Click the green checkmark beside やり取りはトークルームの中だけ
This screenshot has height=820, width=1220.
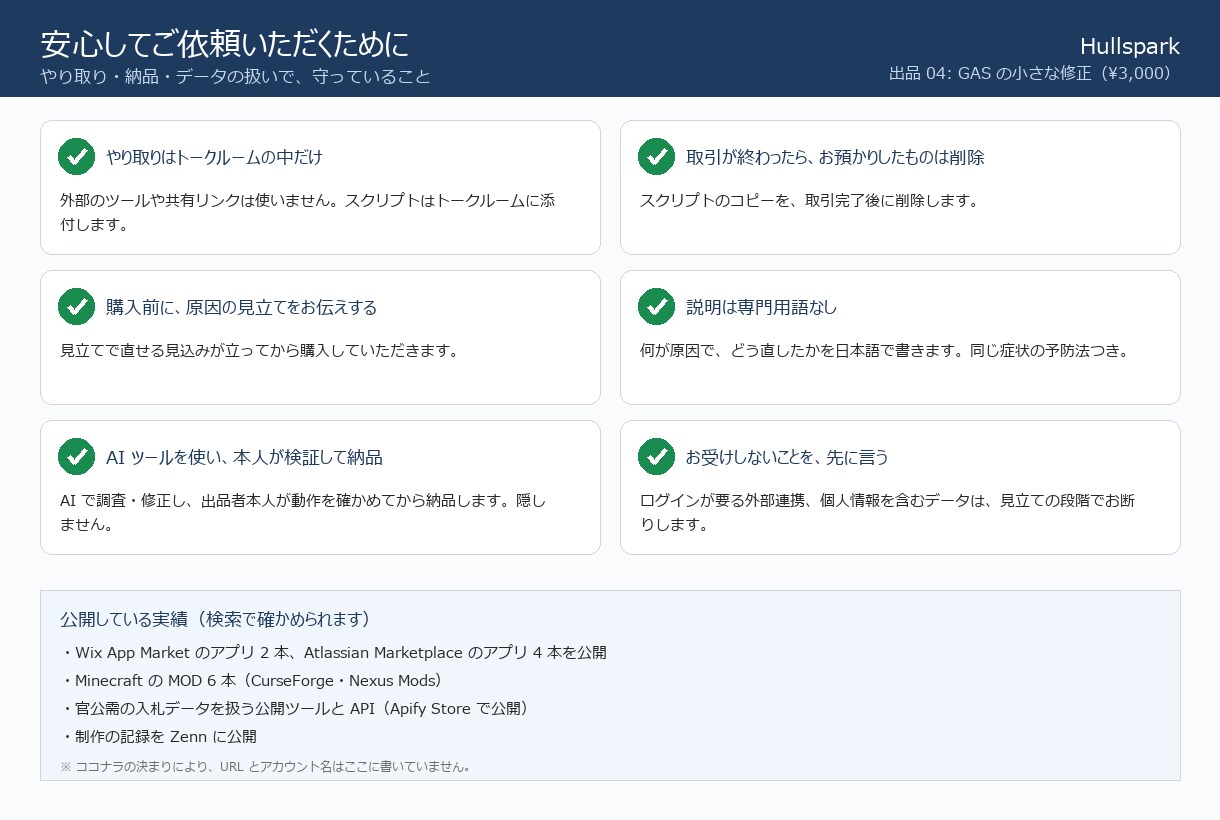click(x=76, y=156)
